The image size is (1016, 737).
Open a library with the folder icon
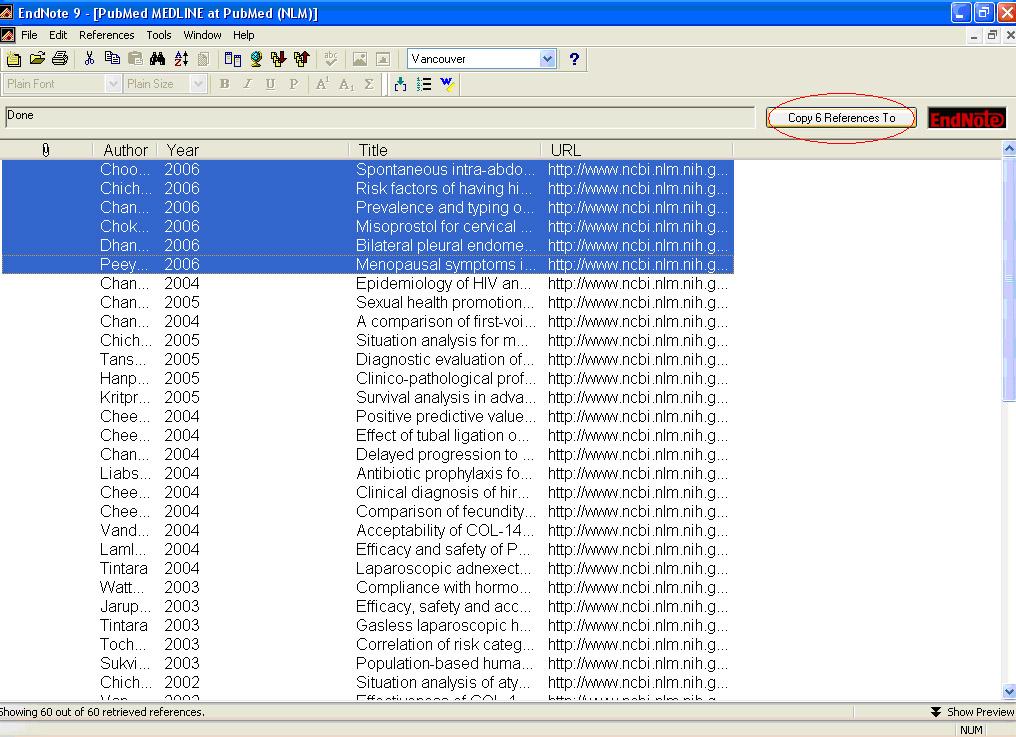pyautogui.click(x=37, y=59)
